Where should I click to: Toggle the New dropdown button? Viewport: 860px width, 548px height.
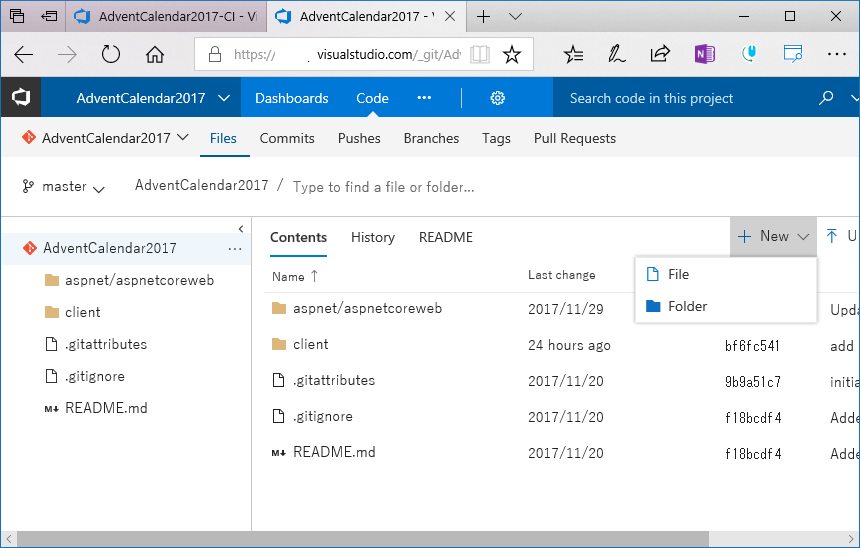click(773, 236)
